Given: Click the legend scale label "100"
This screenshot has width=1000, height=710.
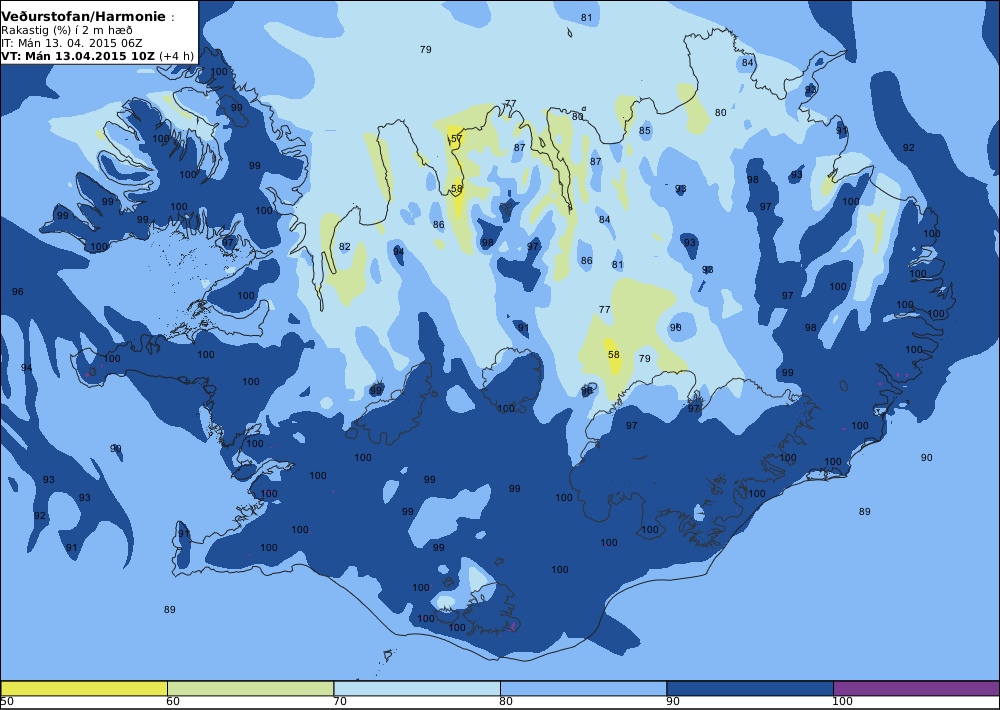Looking at the screenshot, I should pos(842,702).
